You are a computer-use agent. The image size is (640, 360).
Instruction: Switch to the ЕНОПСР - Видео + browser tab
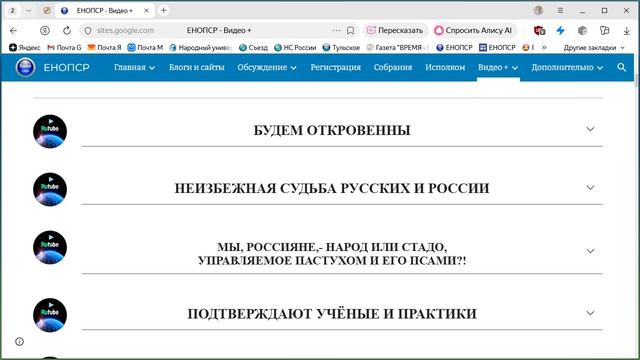coord(104,11)
